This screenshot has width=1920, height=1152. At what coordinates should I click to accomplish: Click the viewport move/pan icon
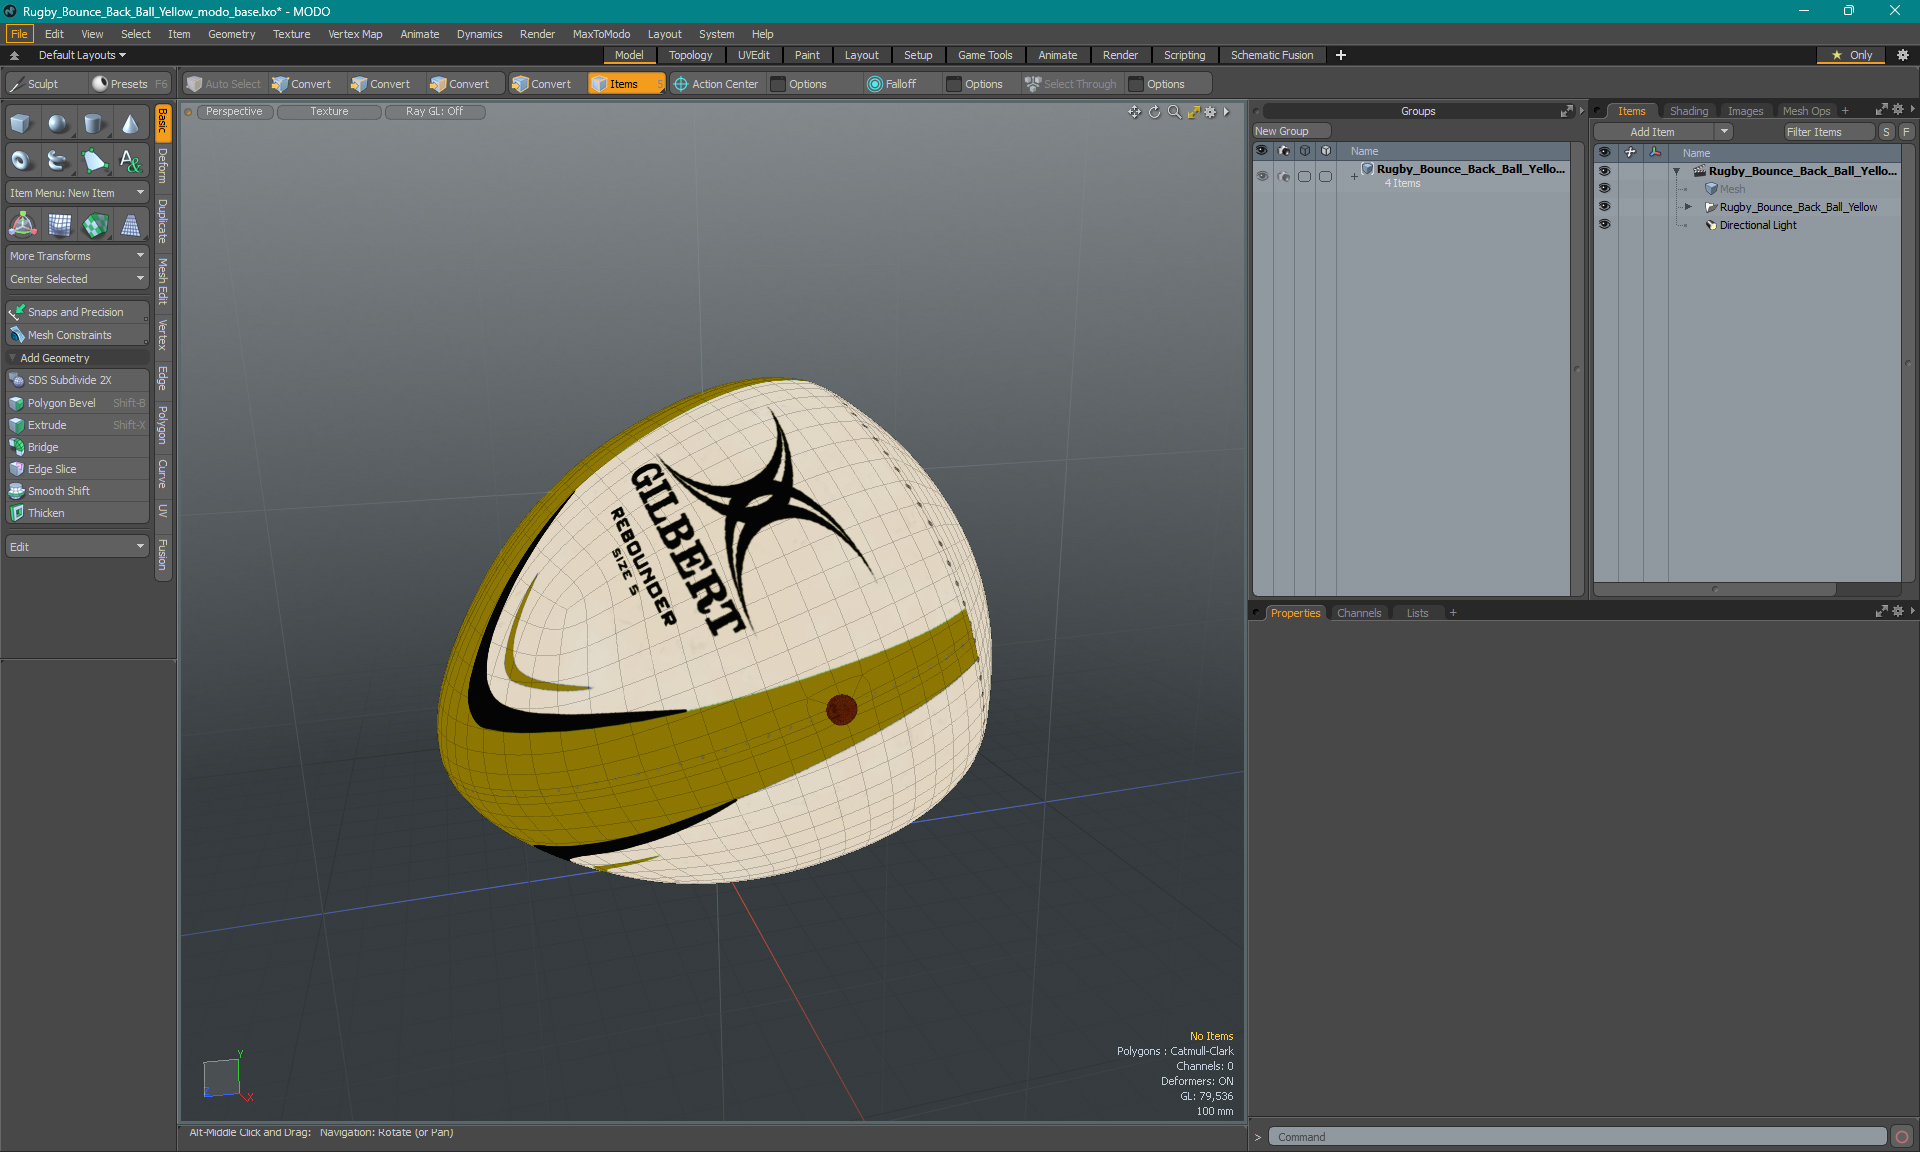(1135, 112)
